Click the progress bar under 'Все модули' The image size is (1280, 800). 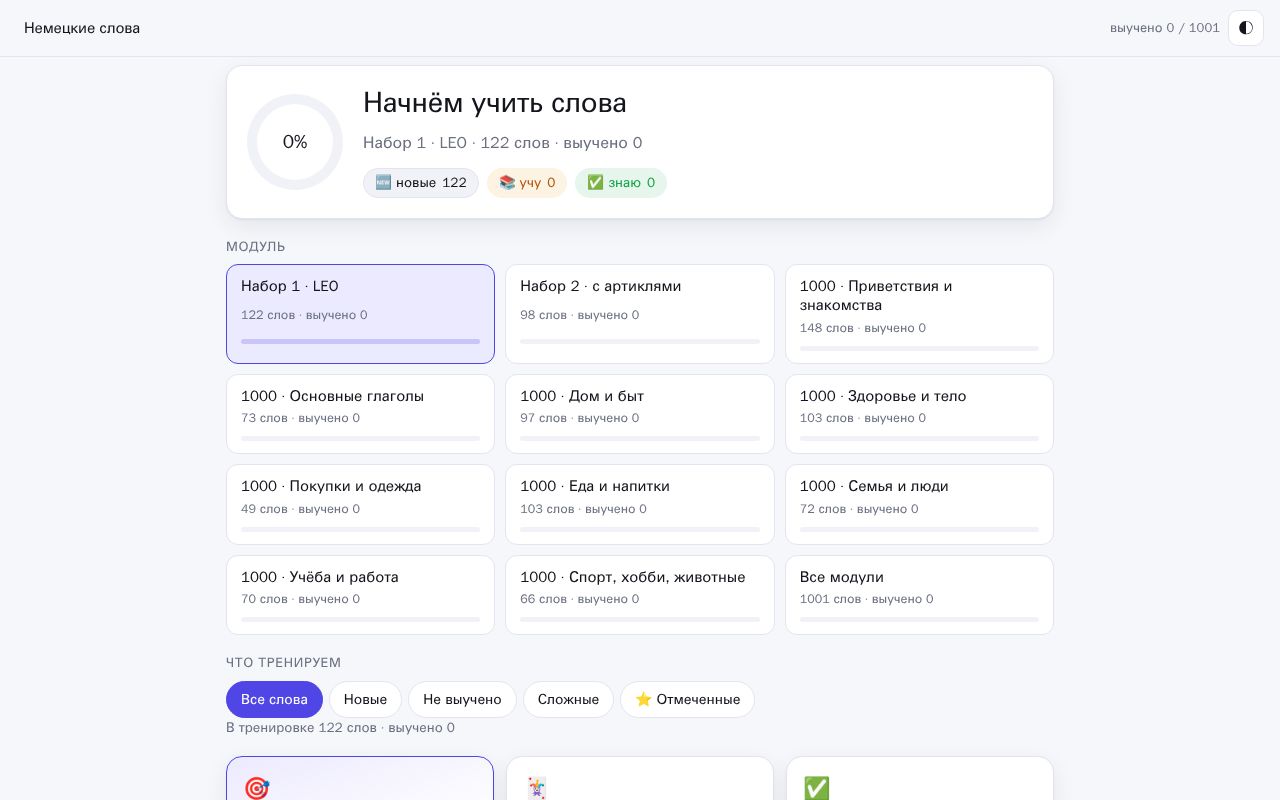tap(919, 619)
